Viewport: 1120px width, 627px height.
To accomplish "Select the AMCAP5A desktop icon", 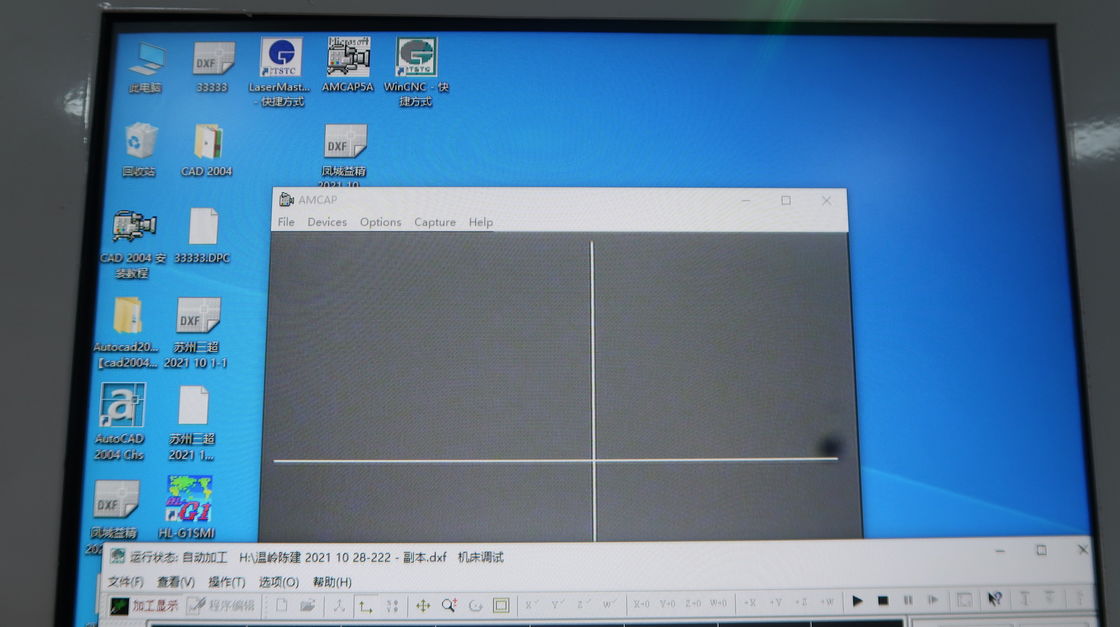I will point(348,58).
